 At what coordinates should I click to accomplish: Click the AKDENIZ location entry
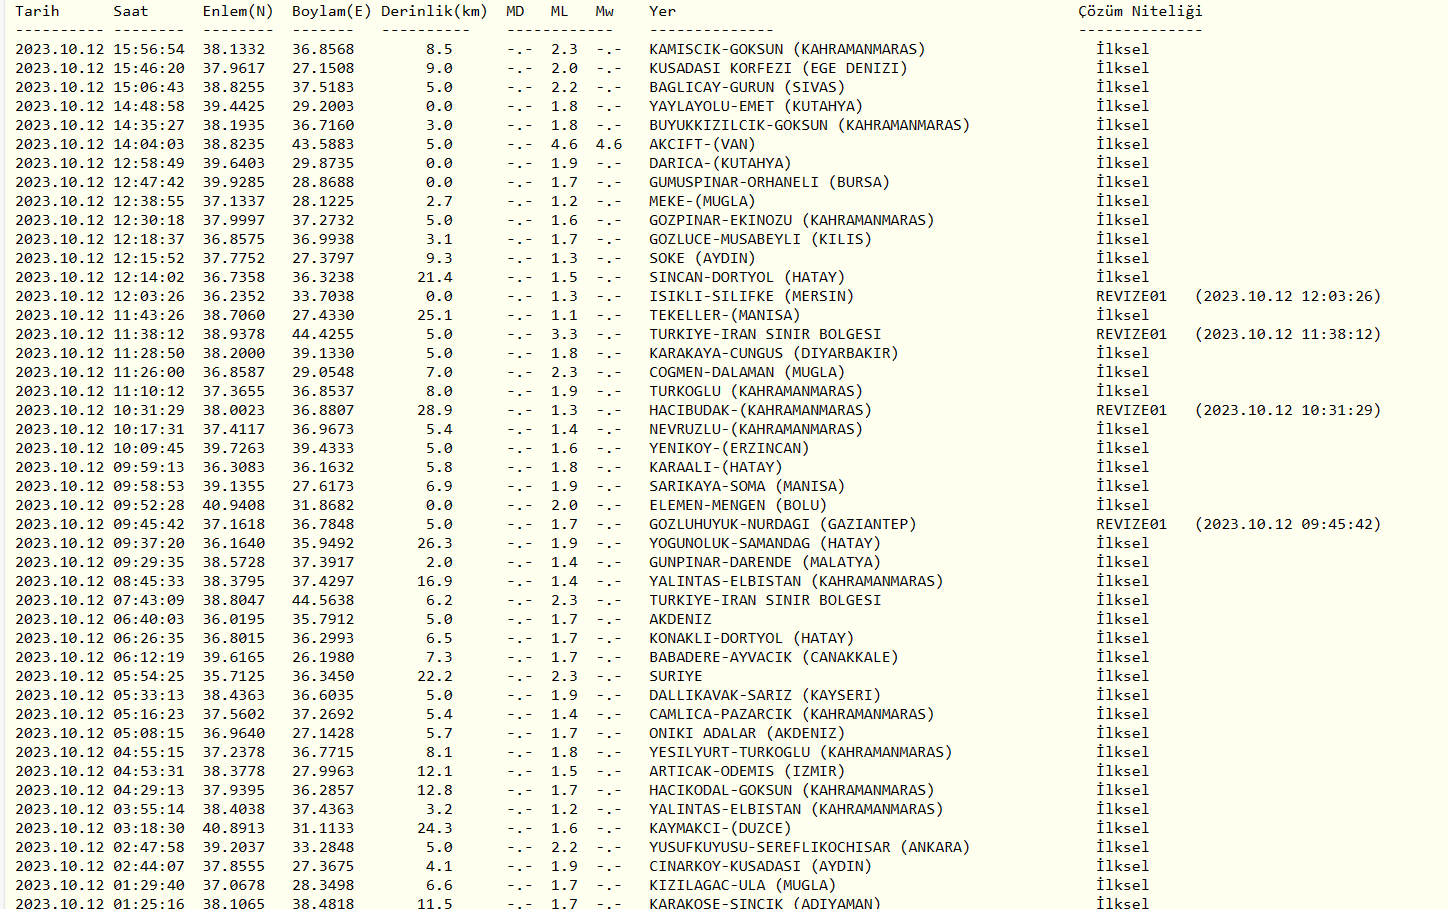click(680, 619)
